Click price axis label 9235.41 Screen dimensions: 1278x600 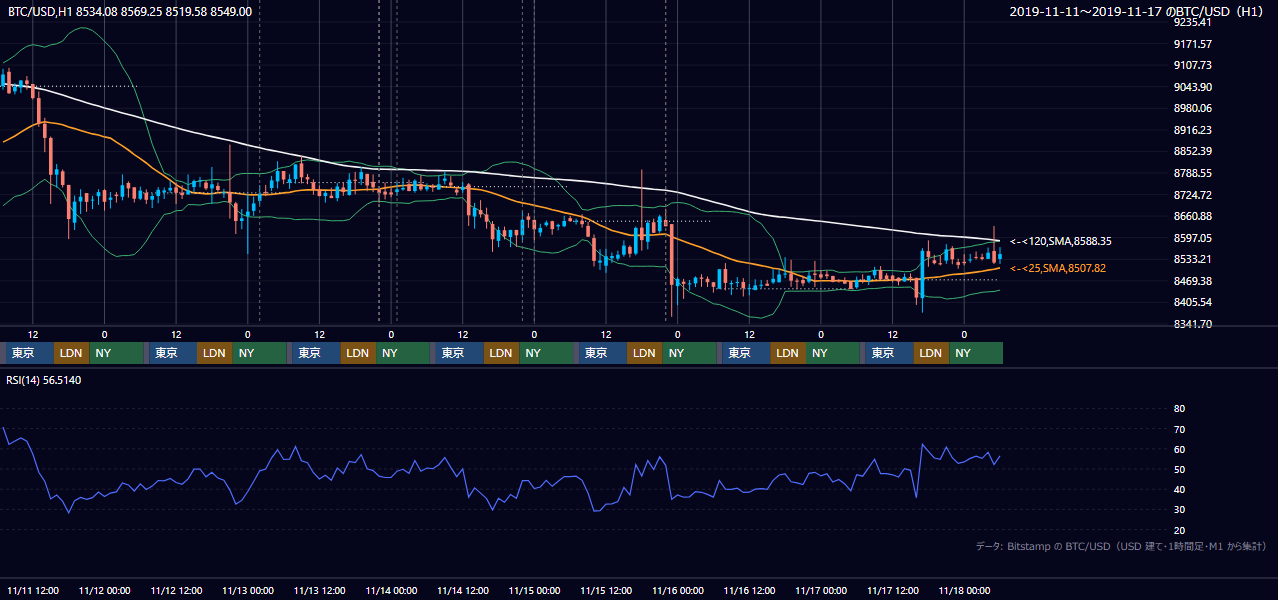click(x=1193, y=22)
